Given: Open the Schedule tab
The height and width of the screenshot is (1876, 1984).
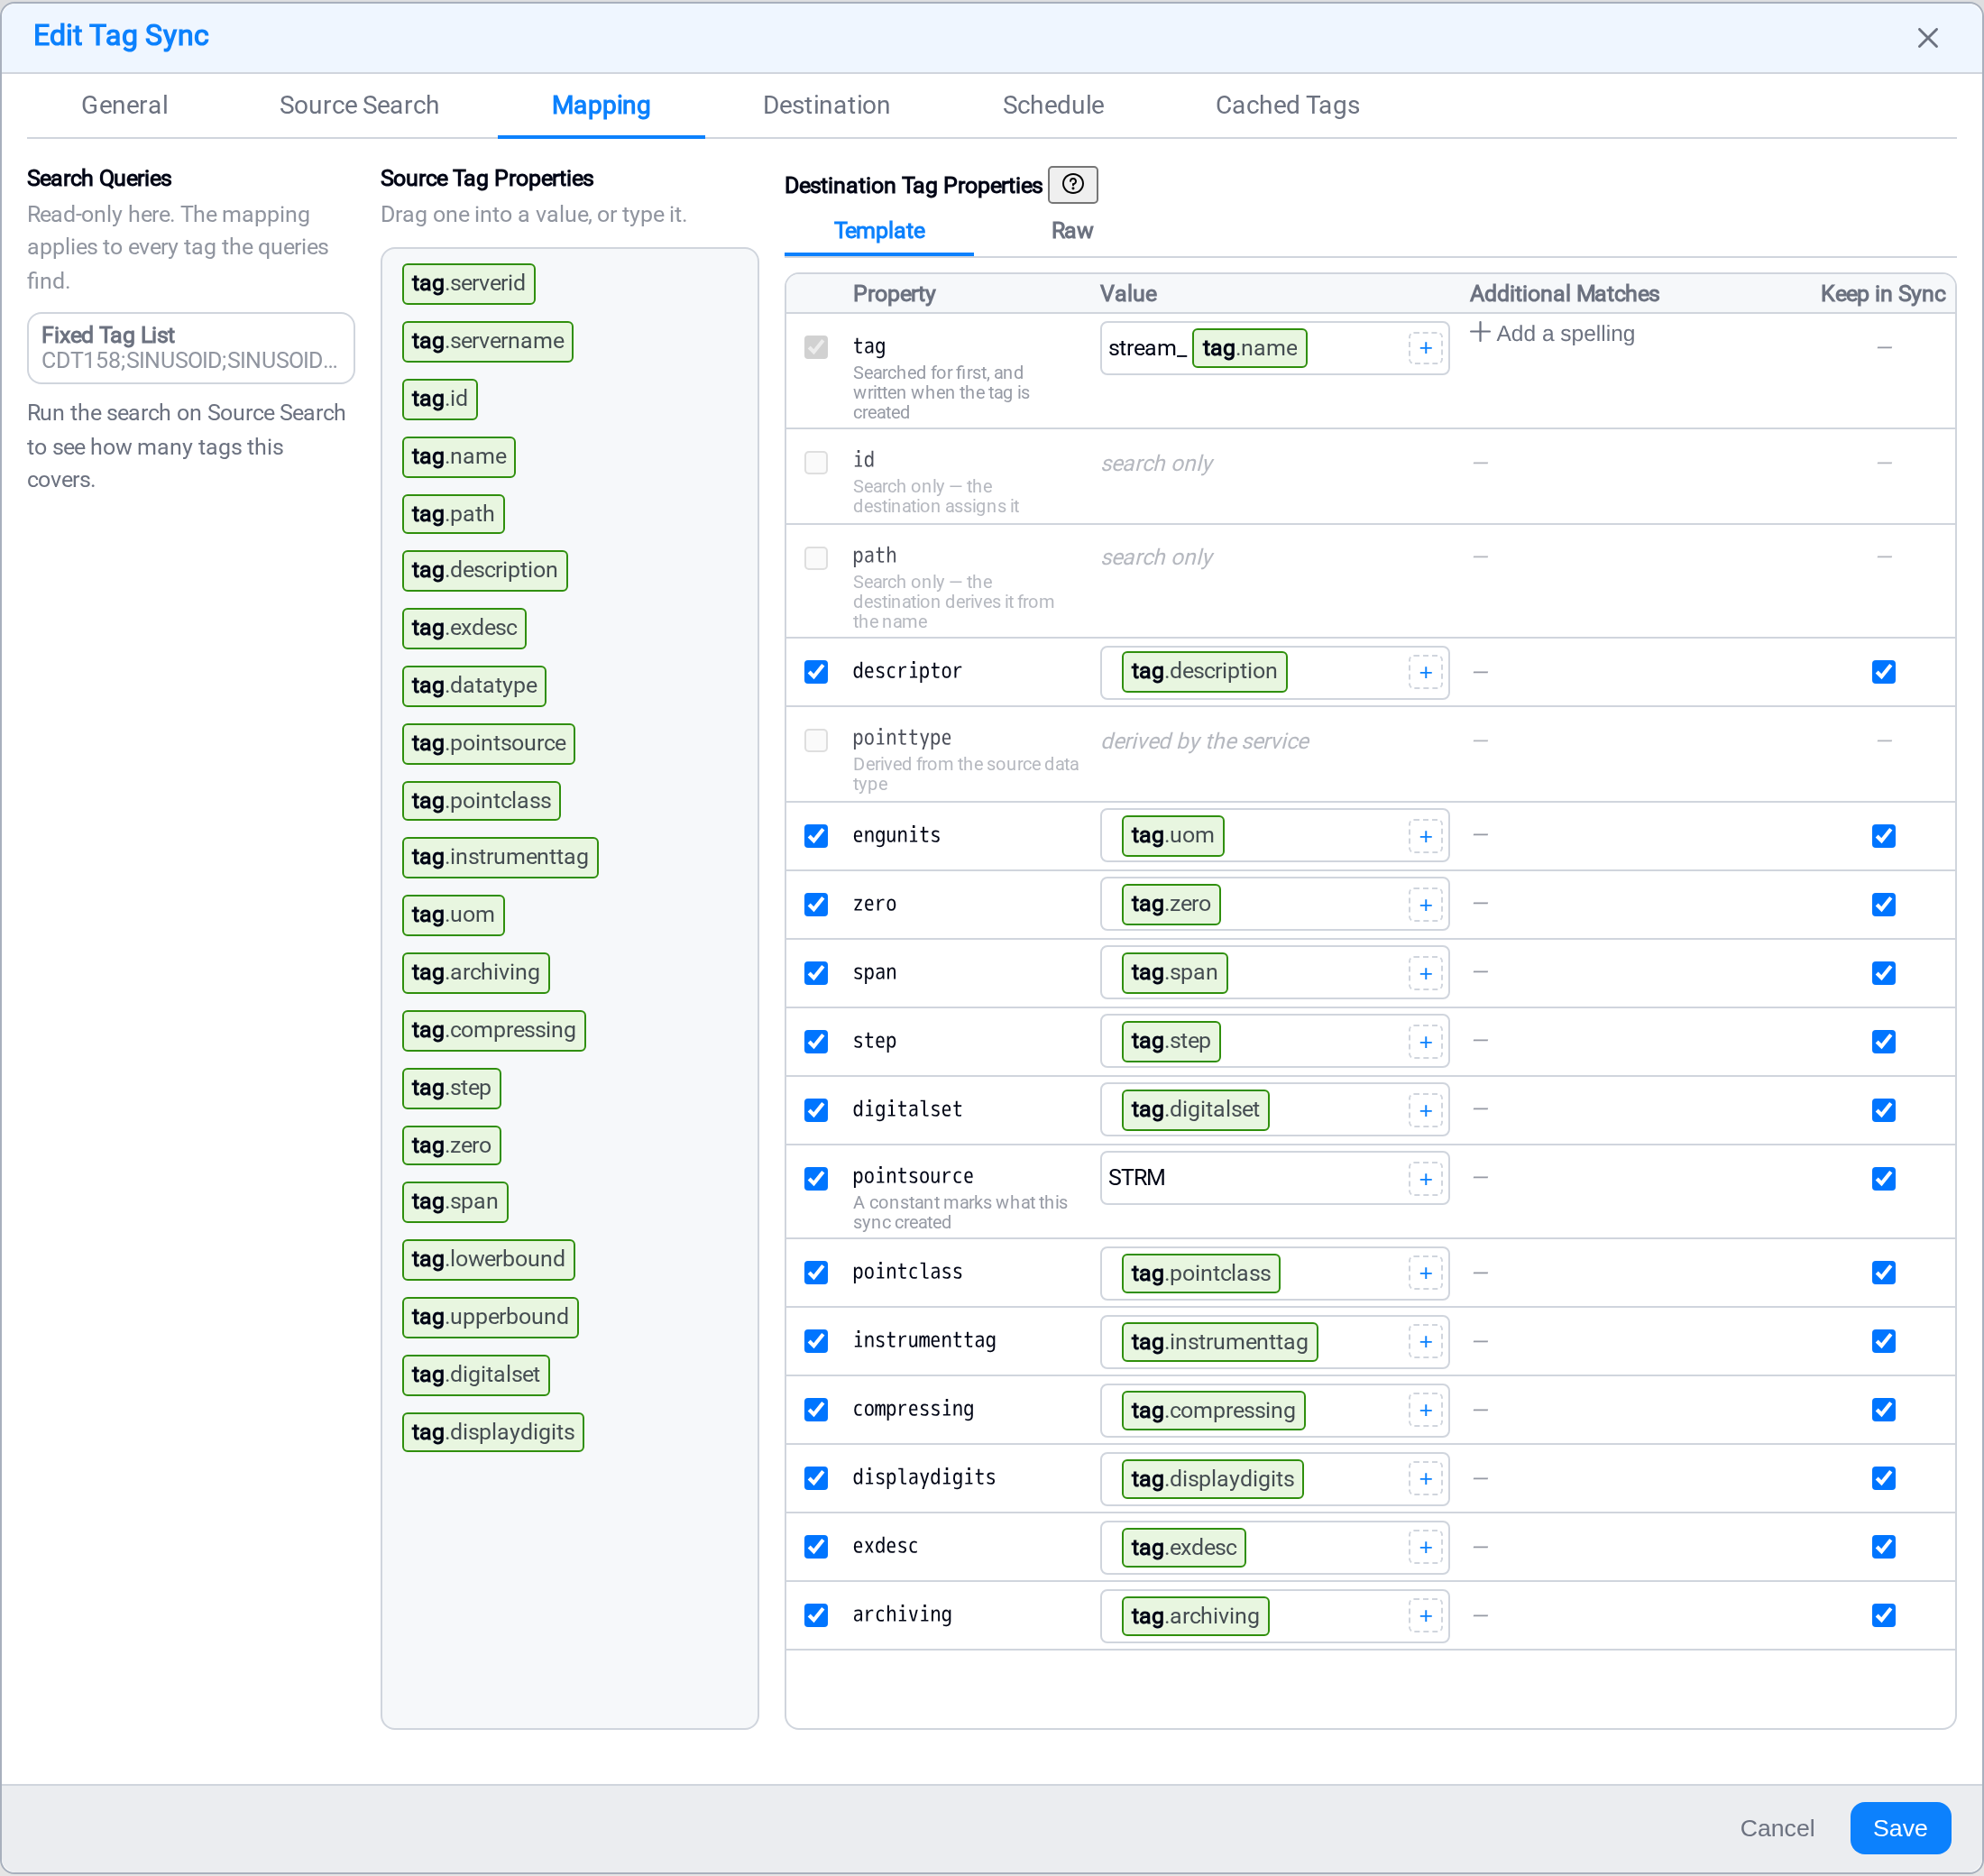Looking at the screenshot, I should pos(1053,105).
